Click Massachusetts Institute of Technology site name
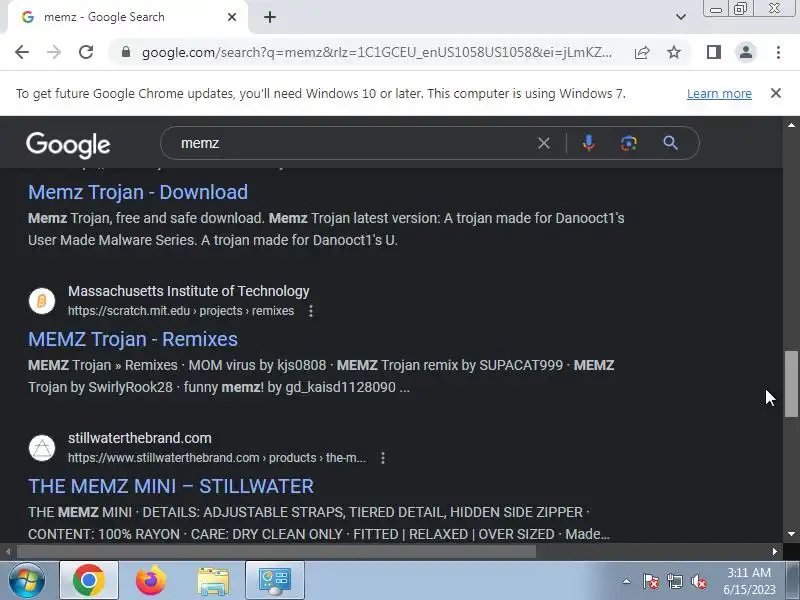Viewport: 800px width, 600px height. 189,291
